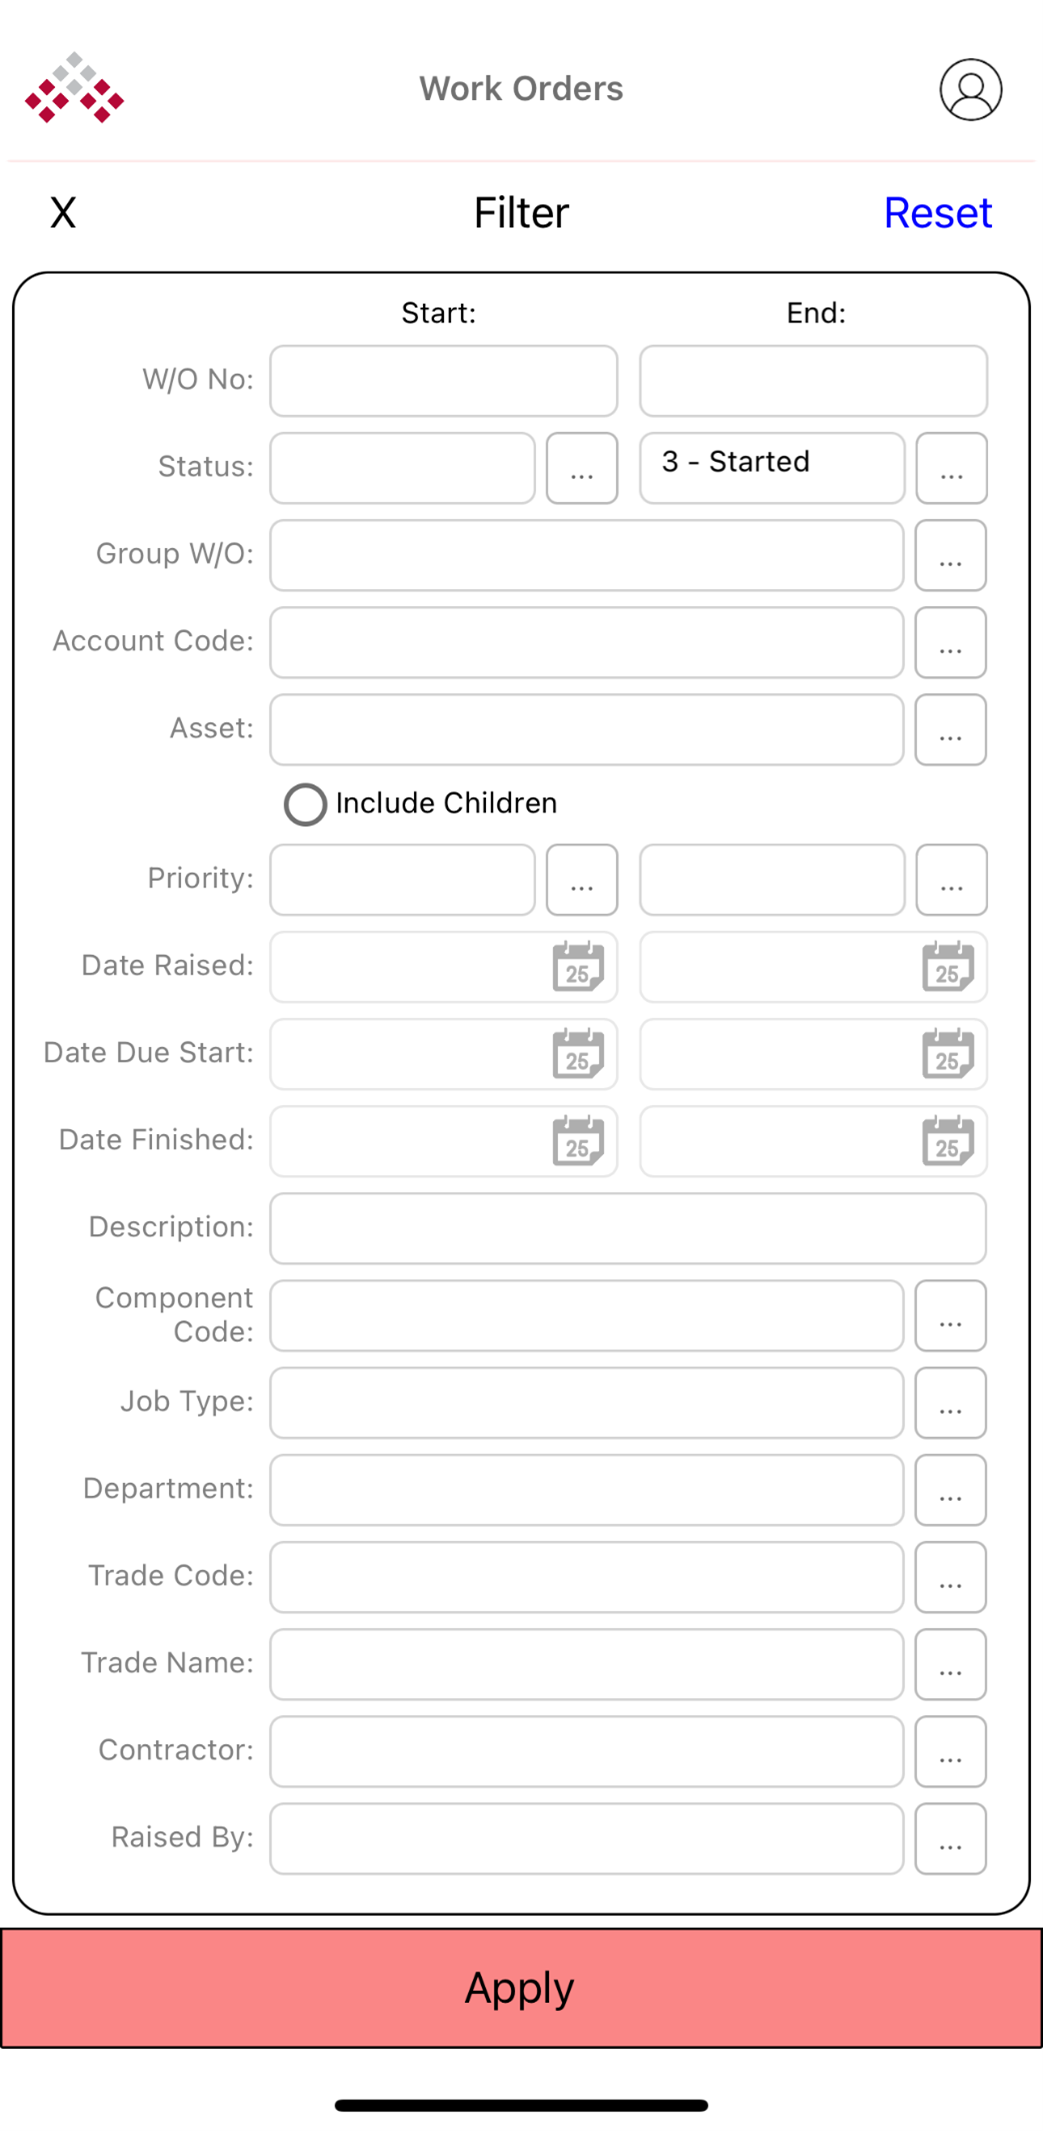1043x2131 pixels.
Task: Open the Date Raised end calendar picker
Action: point(948,966)
